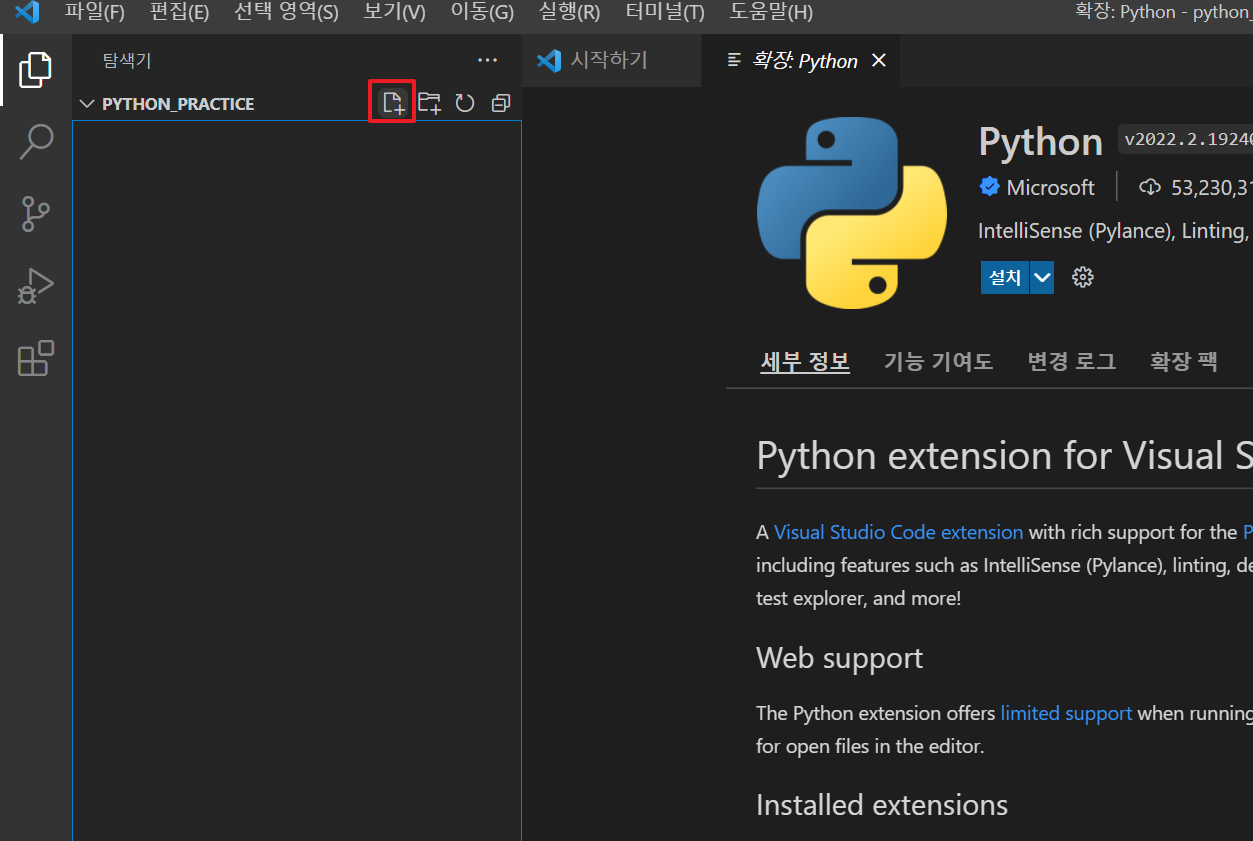Open the 선택 영역(S) menu
Viewport: 1253px width, 841px height.
pyautogui.click(x=286, y=12)
